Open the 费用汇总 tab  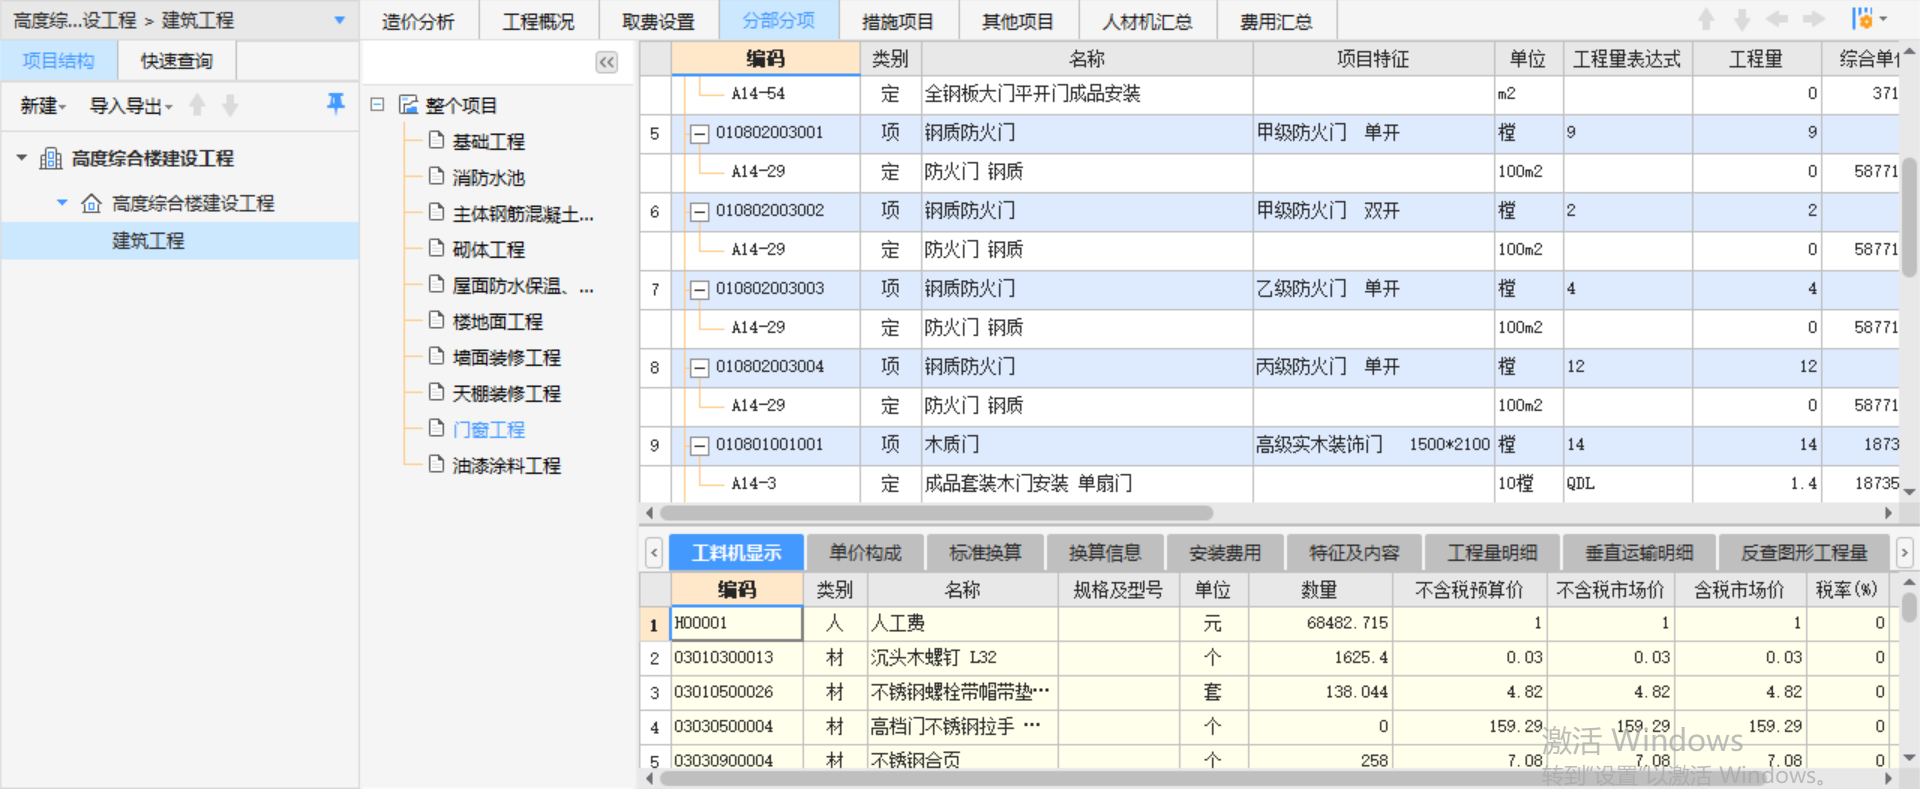pyautogui.click(x=1276, y=21)
